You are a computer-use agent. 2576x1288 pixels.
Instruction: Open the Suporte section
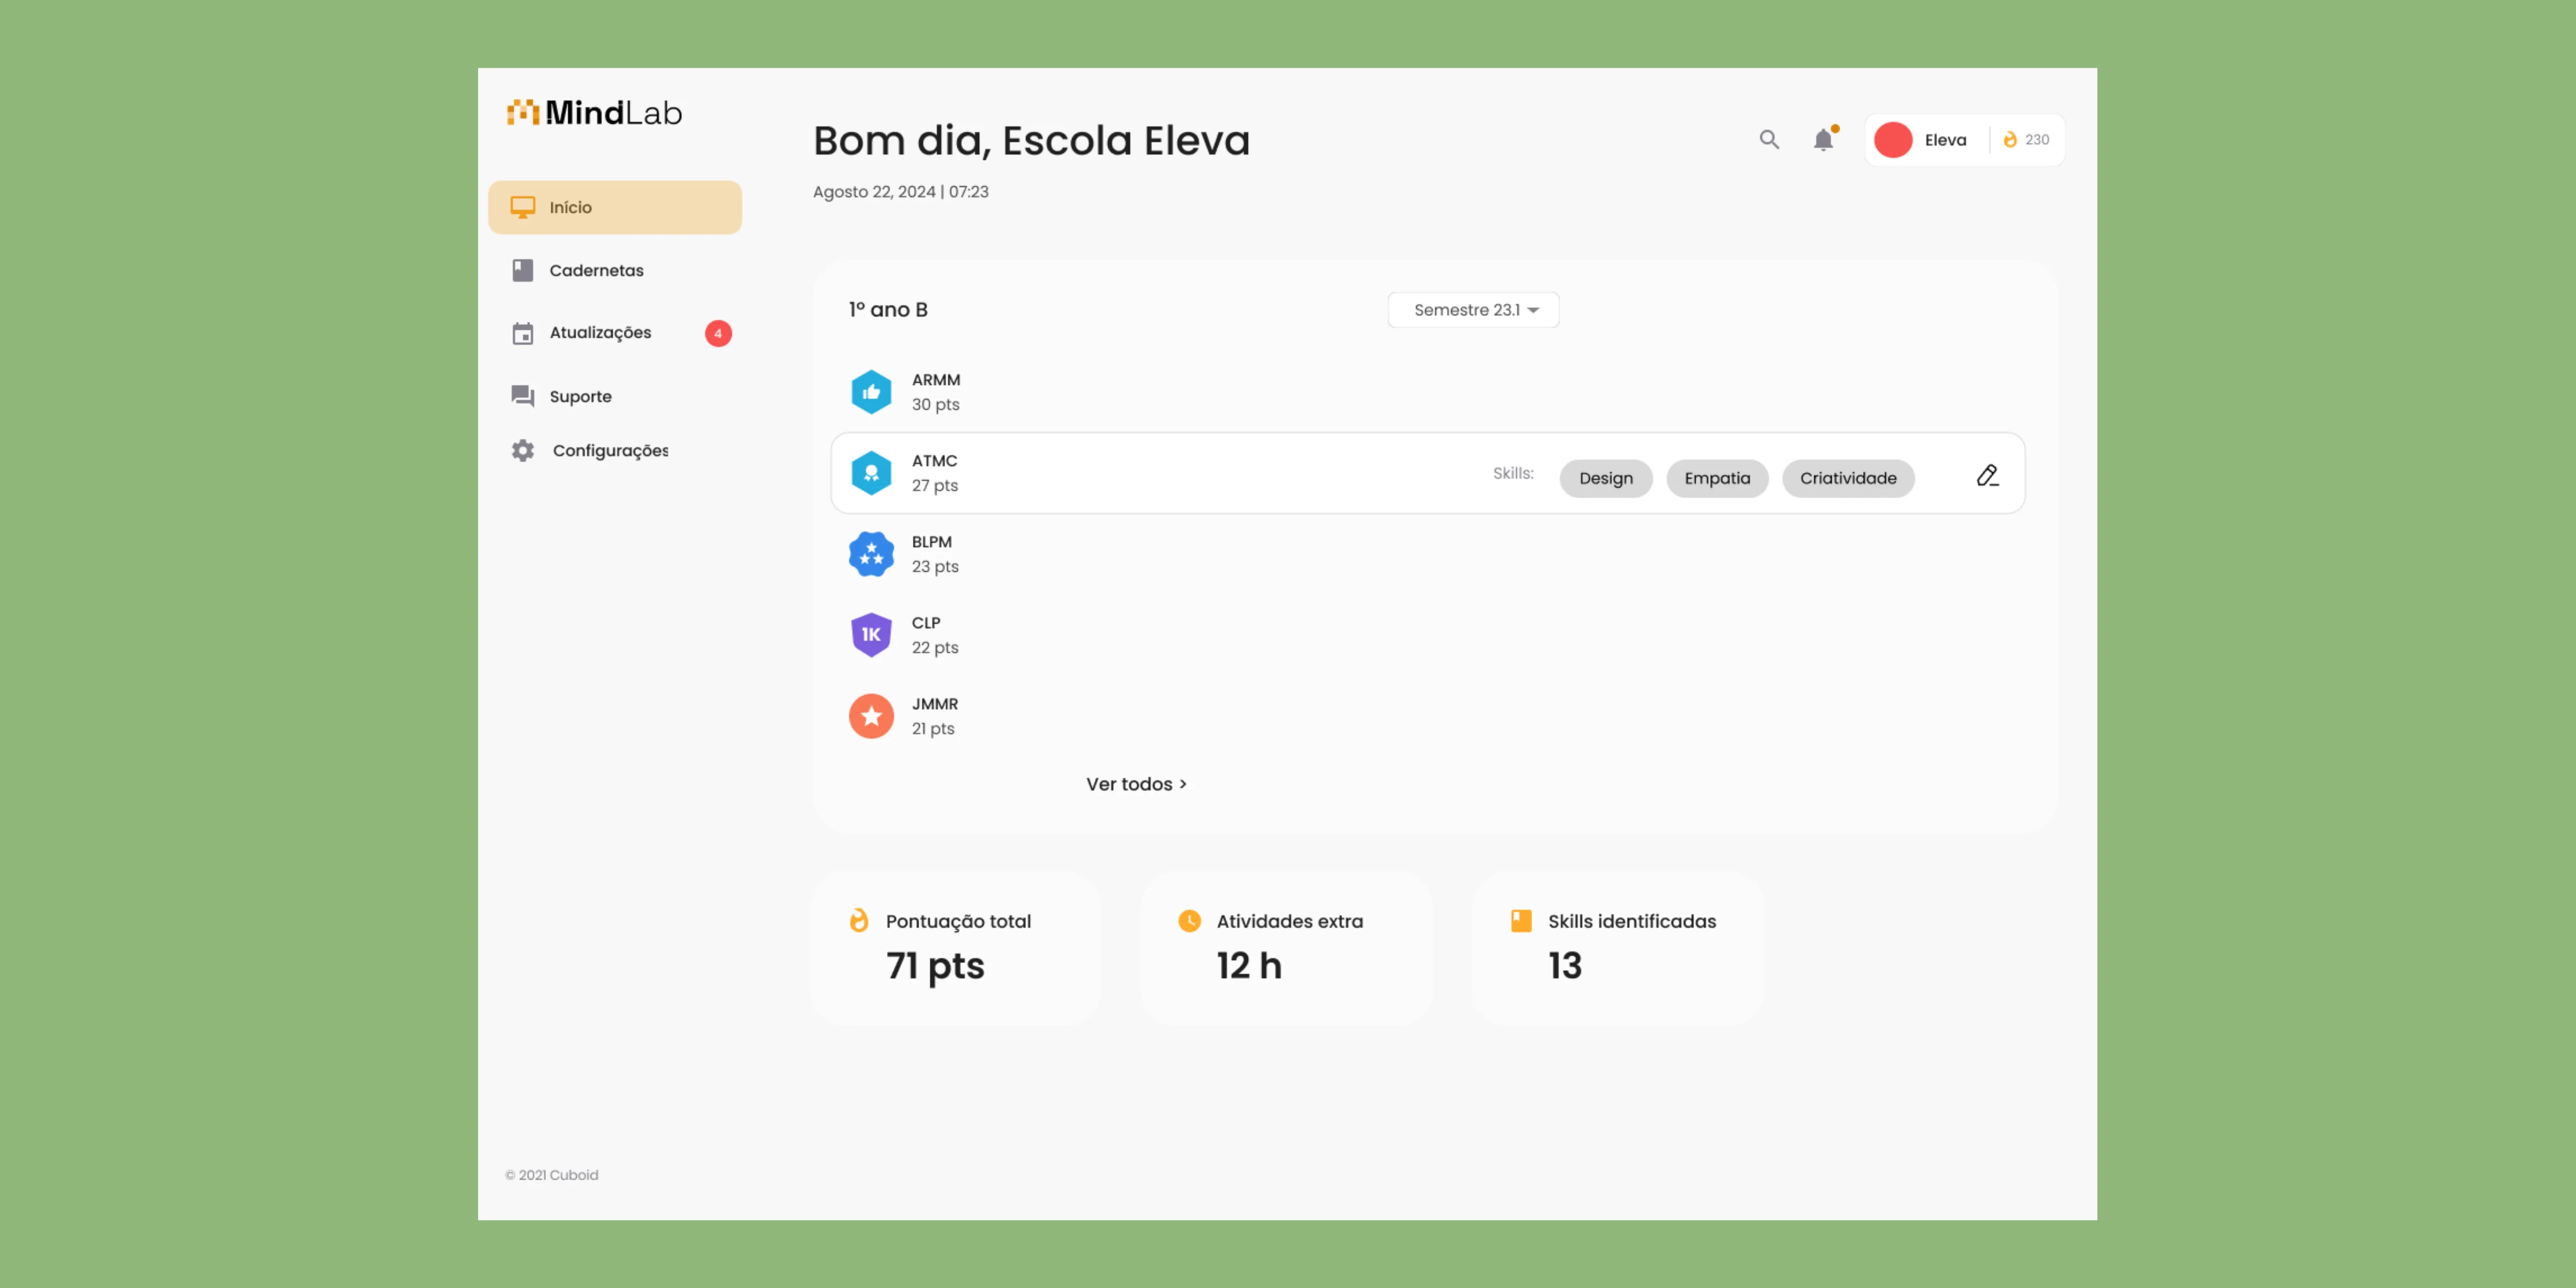580,396
